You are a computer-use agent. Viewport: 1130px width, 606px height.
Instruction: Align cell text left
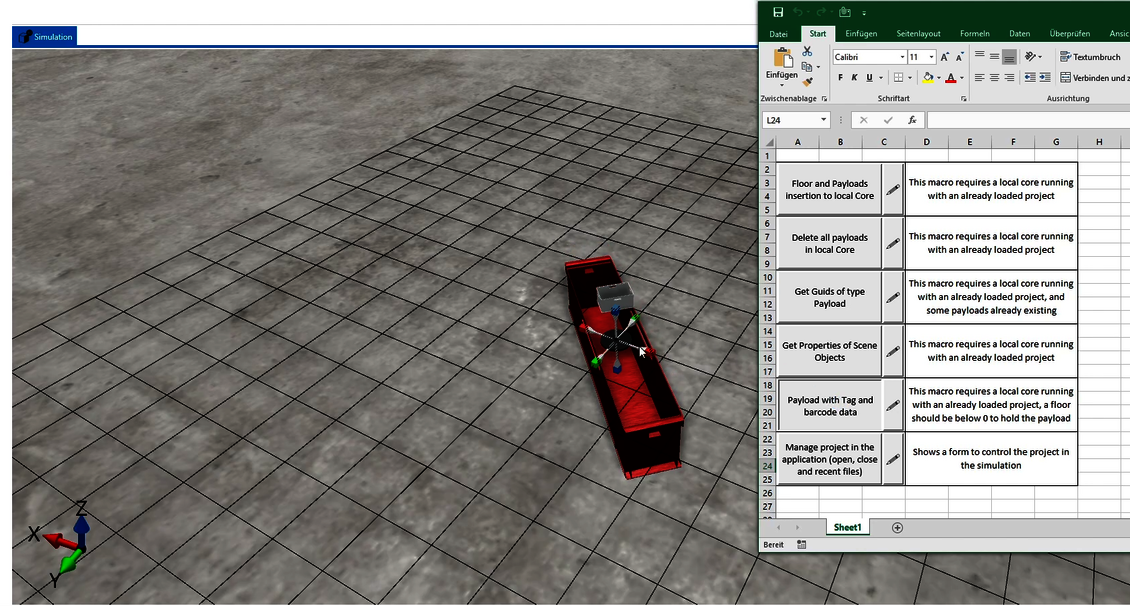[979, 78]
